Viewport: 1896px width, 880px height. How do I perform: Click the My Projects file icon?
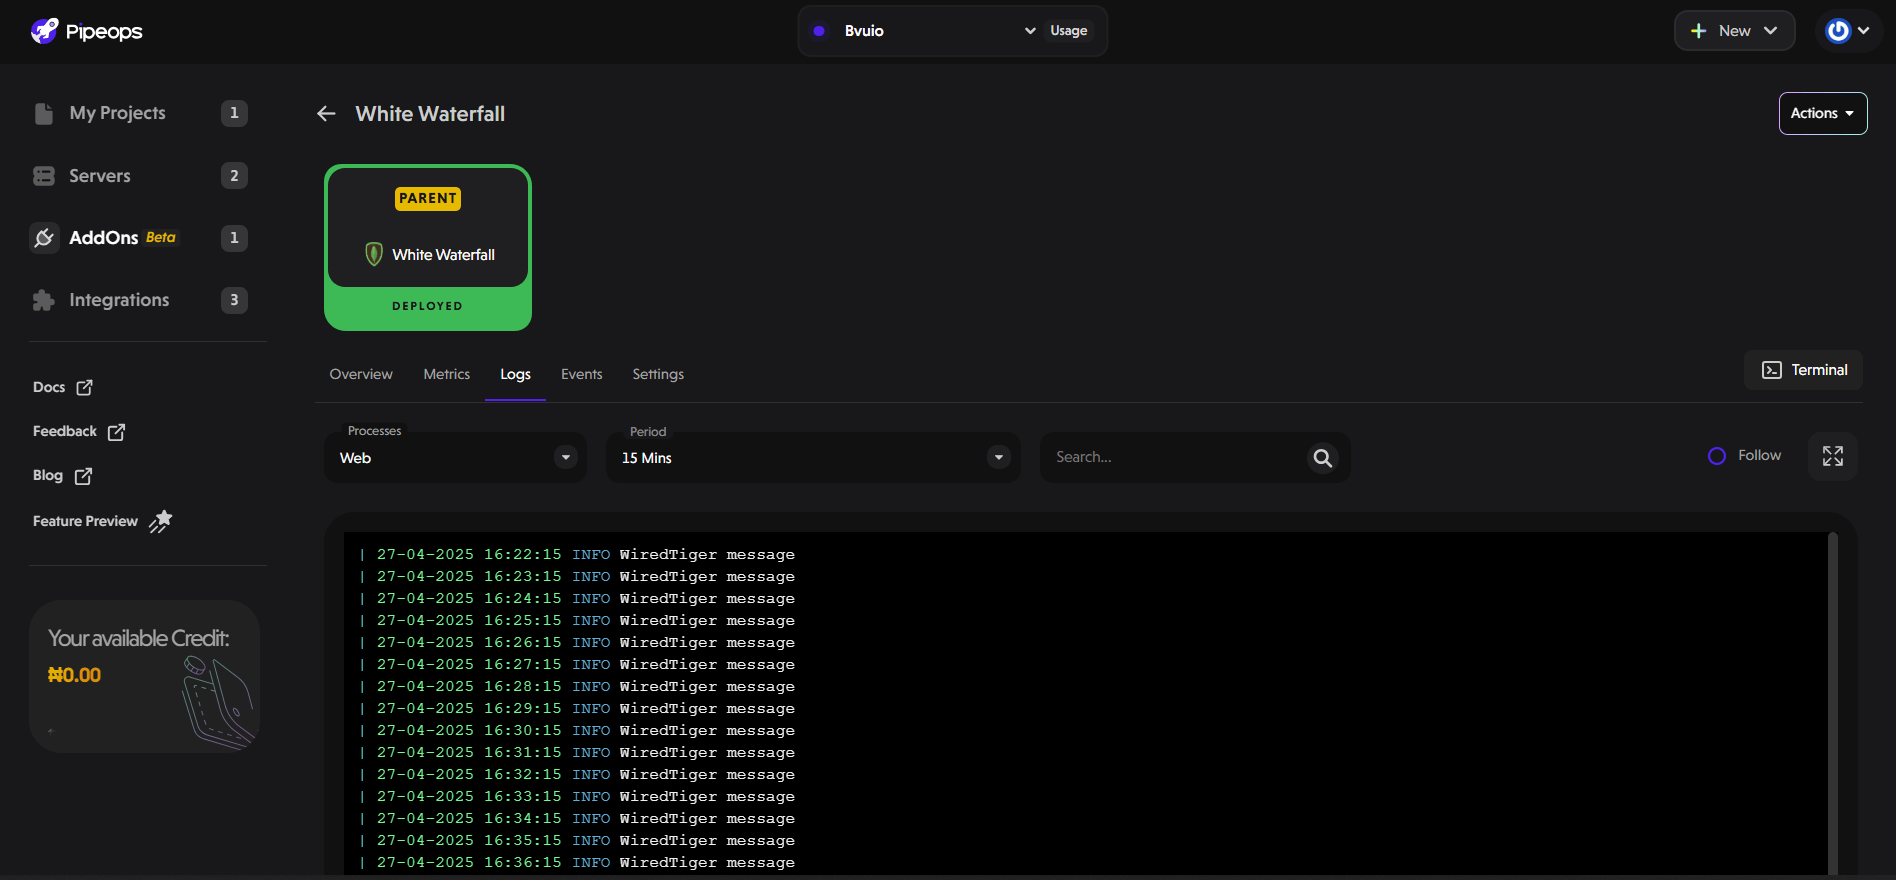tap(44, 113)
